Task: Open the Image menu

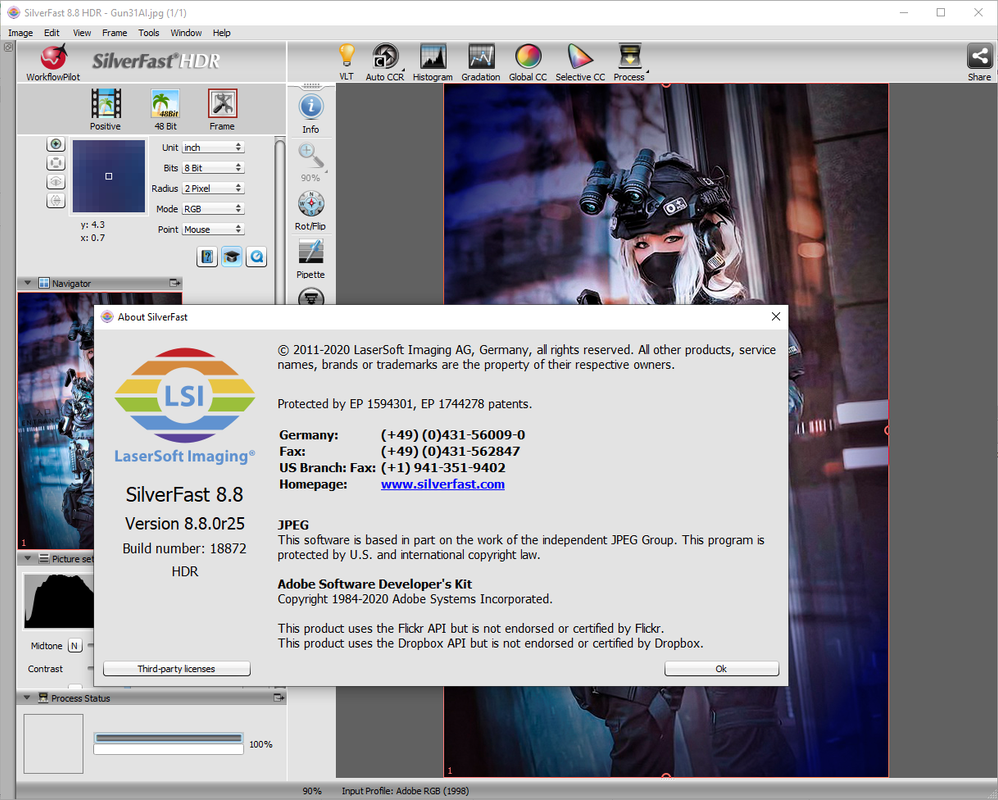Action: pos(20,32)
